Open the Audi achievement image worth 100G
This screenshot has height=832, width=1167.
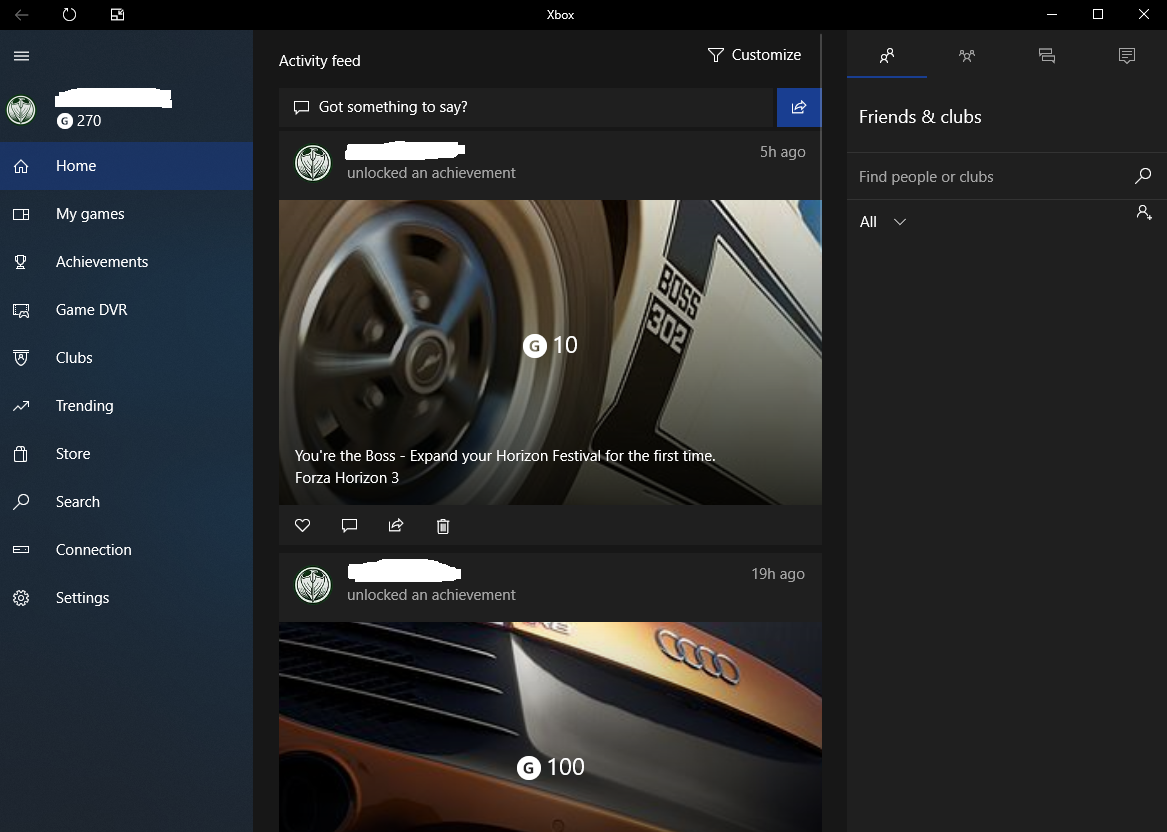coord(550,727)
